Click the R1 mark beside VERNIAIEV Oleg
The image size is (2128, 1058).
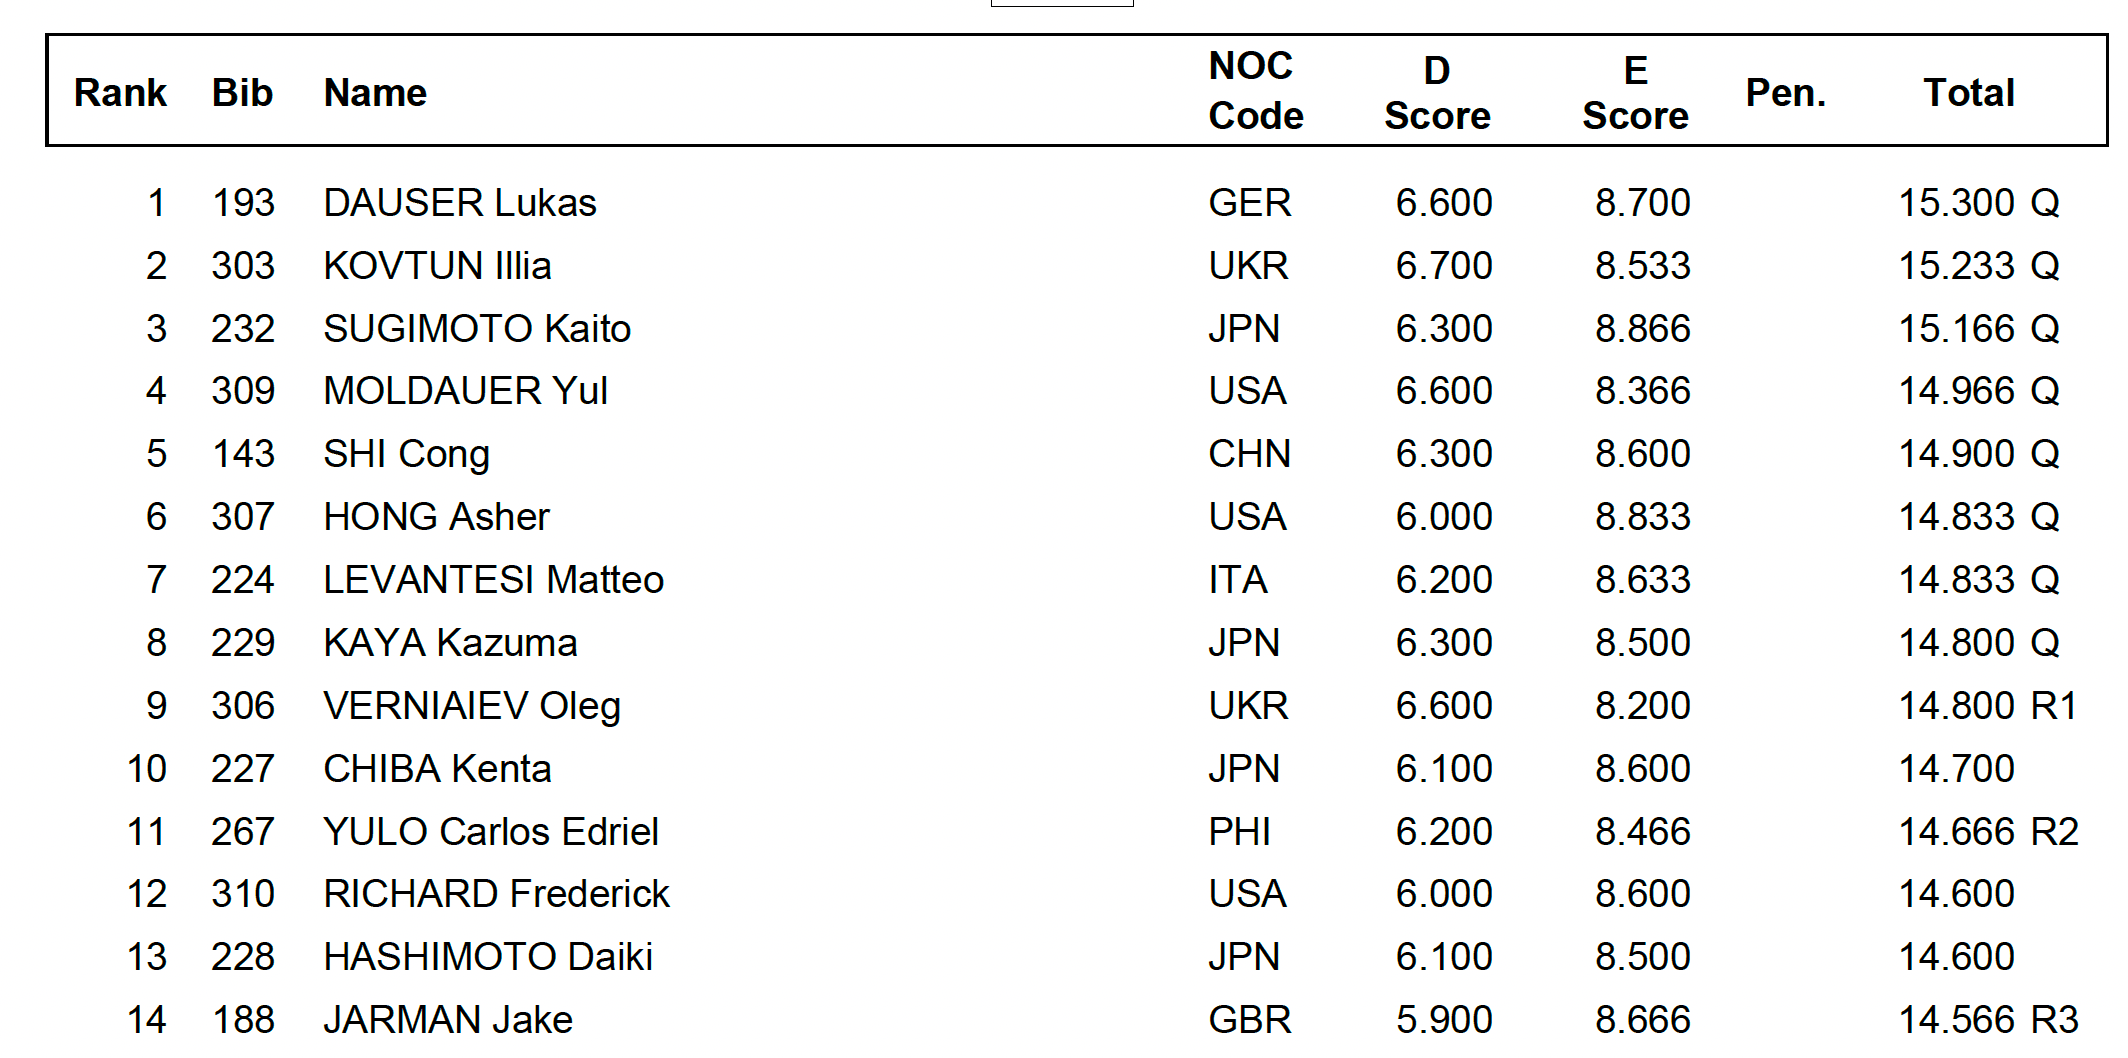click(2054, 706)
